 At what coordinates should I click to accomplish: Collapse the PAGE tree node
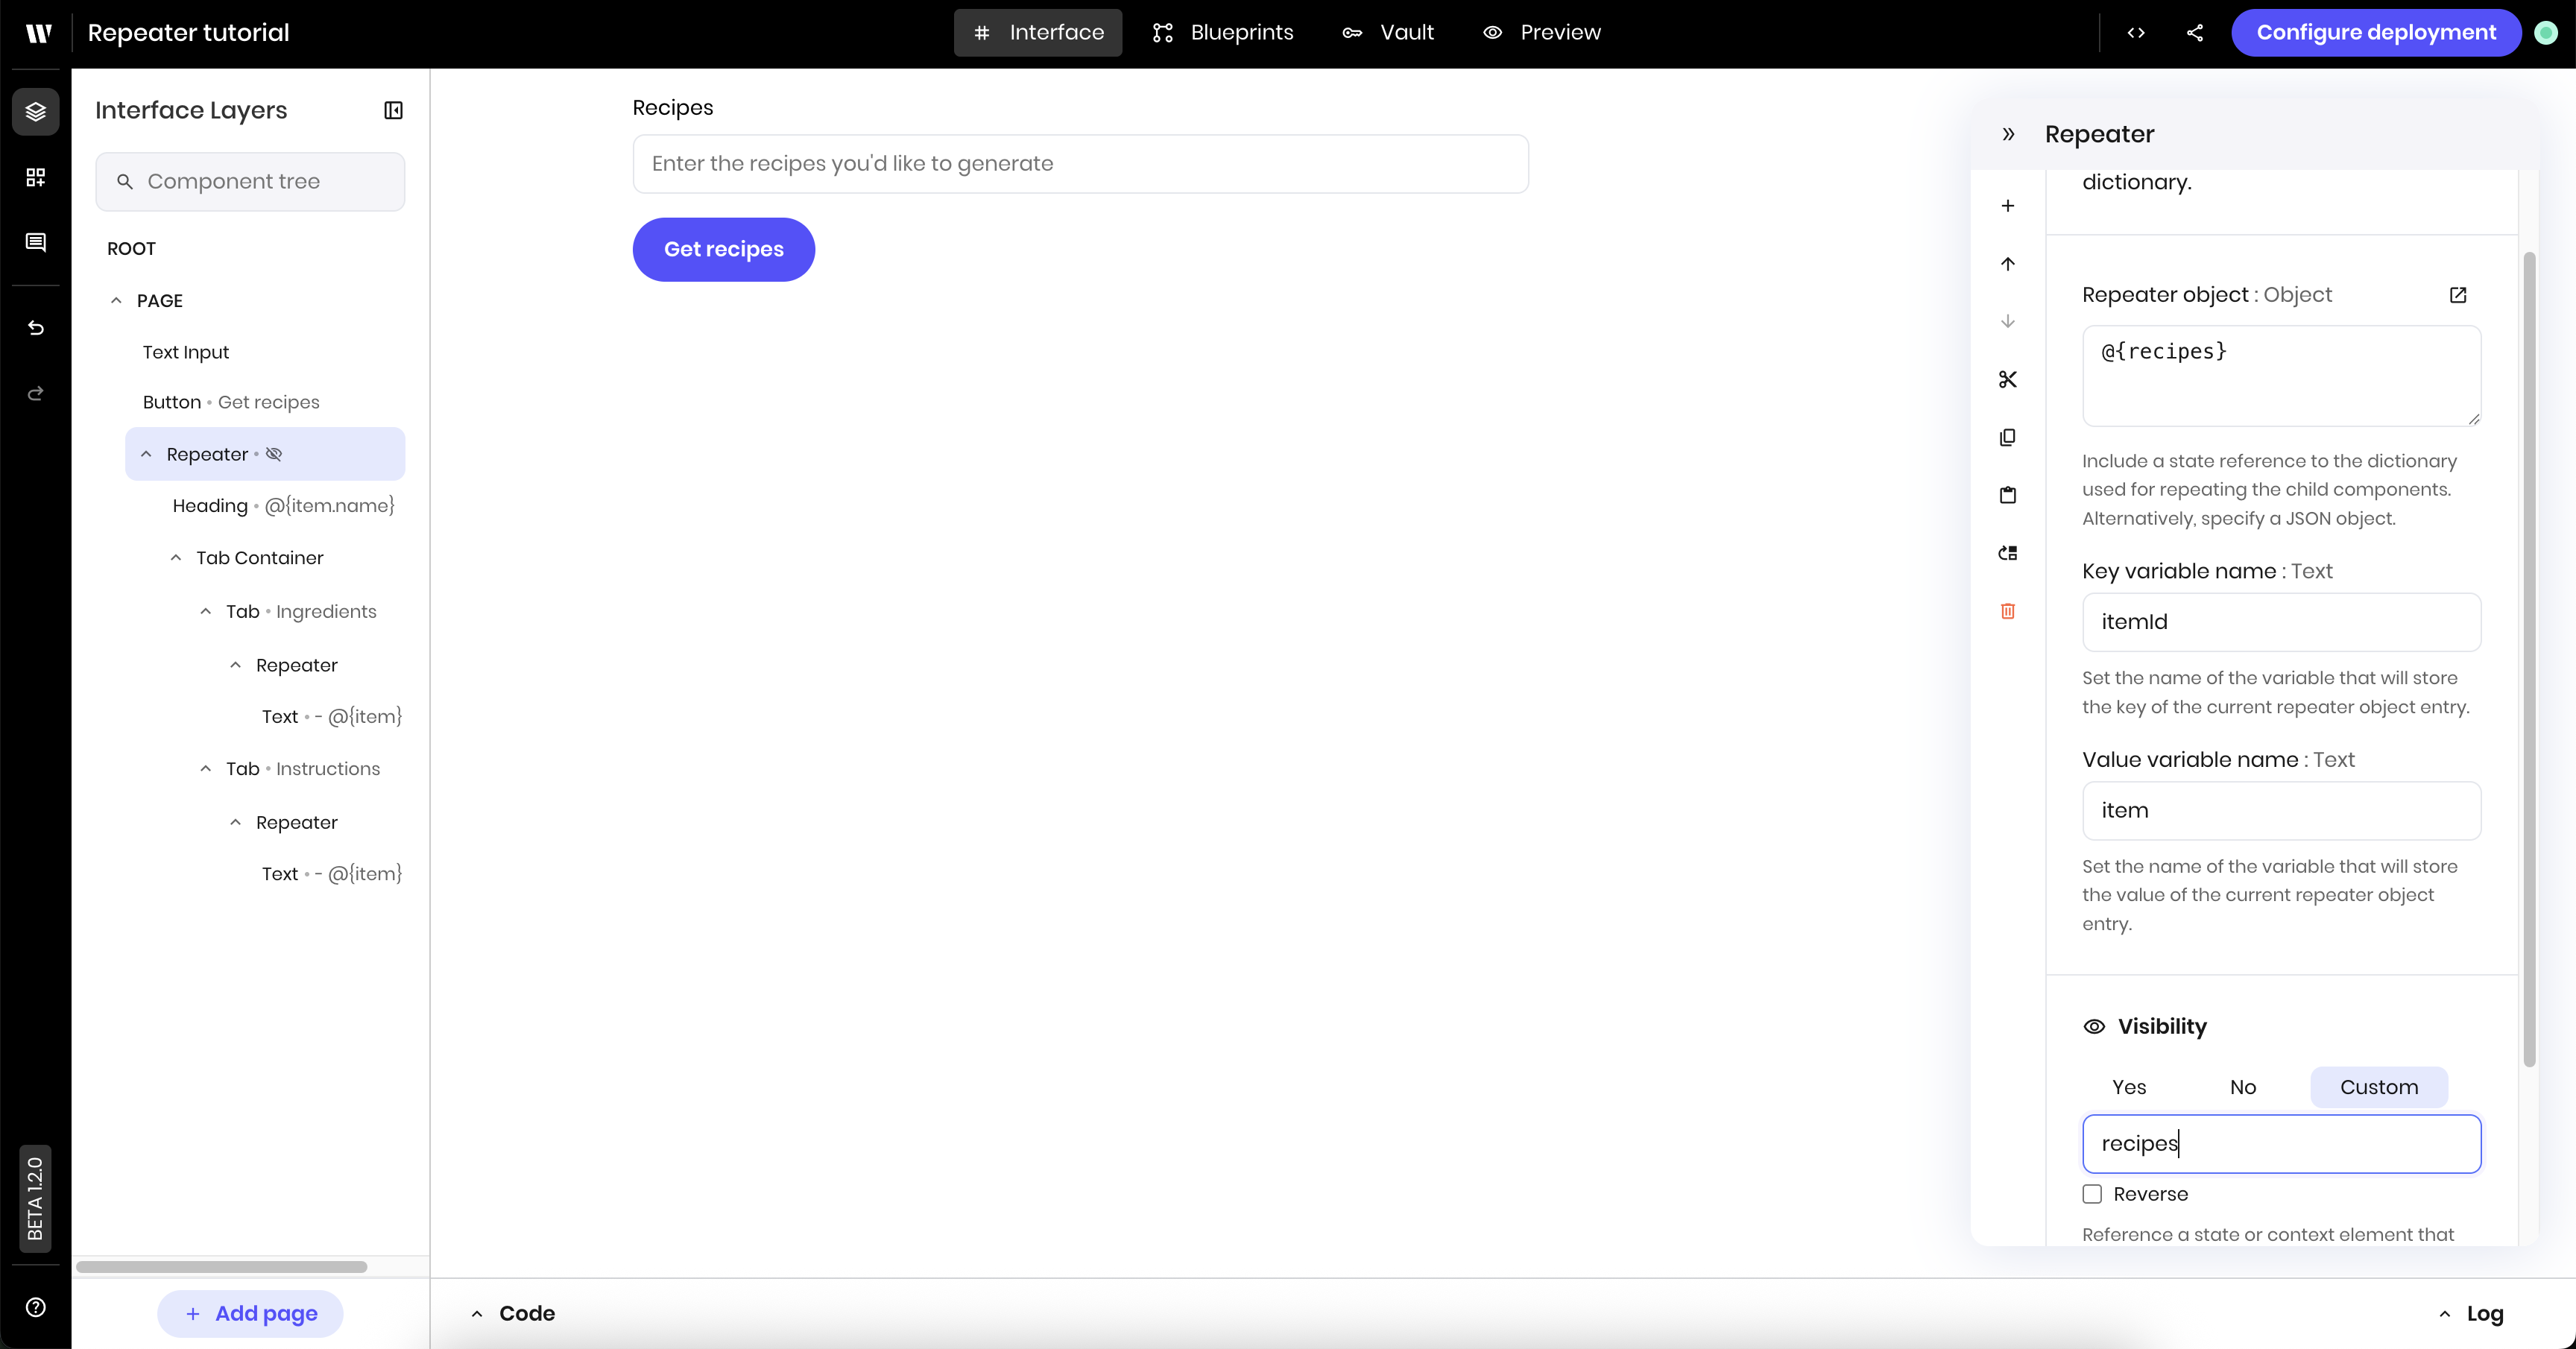pyautogui.click(x=116, y=301)
